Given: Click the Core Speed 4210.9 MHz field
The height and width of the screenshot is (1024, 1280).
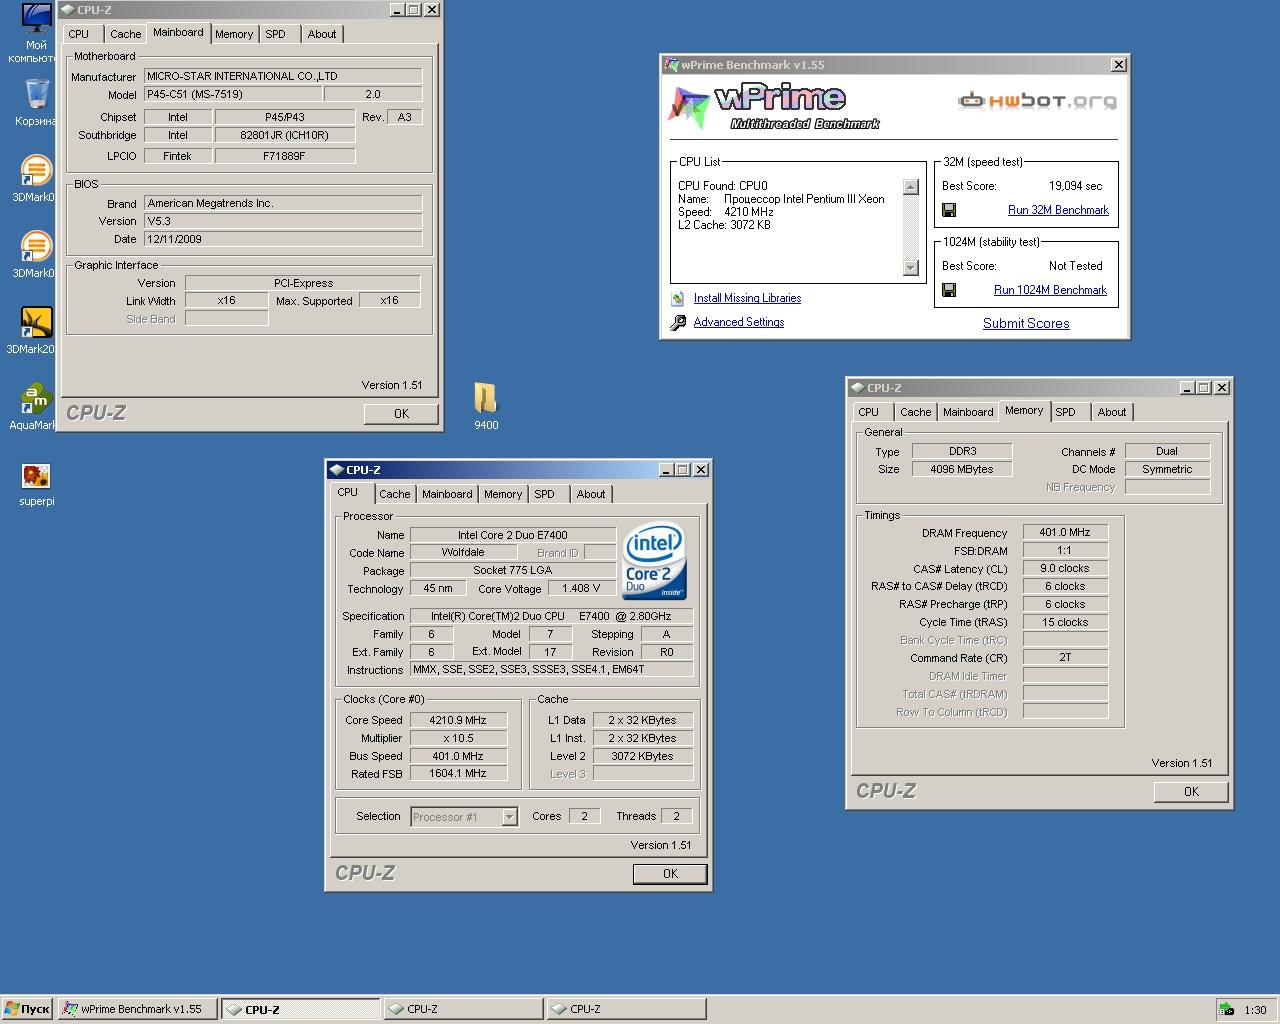Looking at the screenshot, I should [x=457, y=720].
